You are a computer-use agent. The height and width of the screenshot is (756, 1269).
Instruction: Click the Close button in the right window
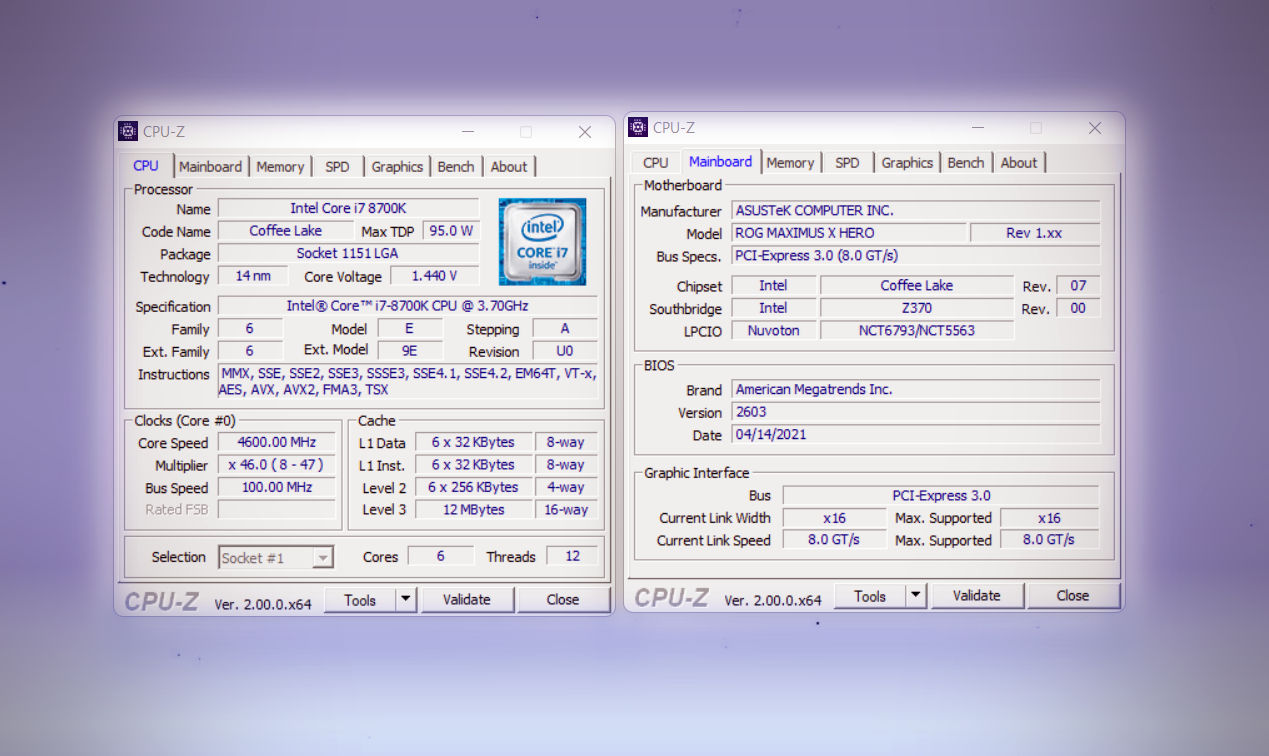click(1072, 595)
